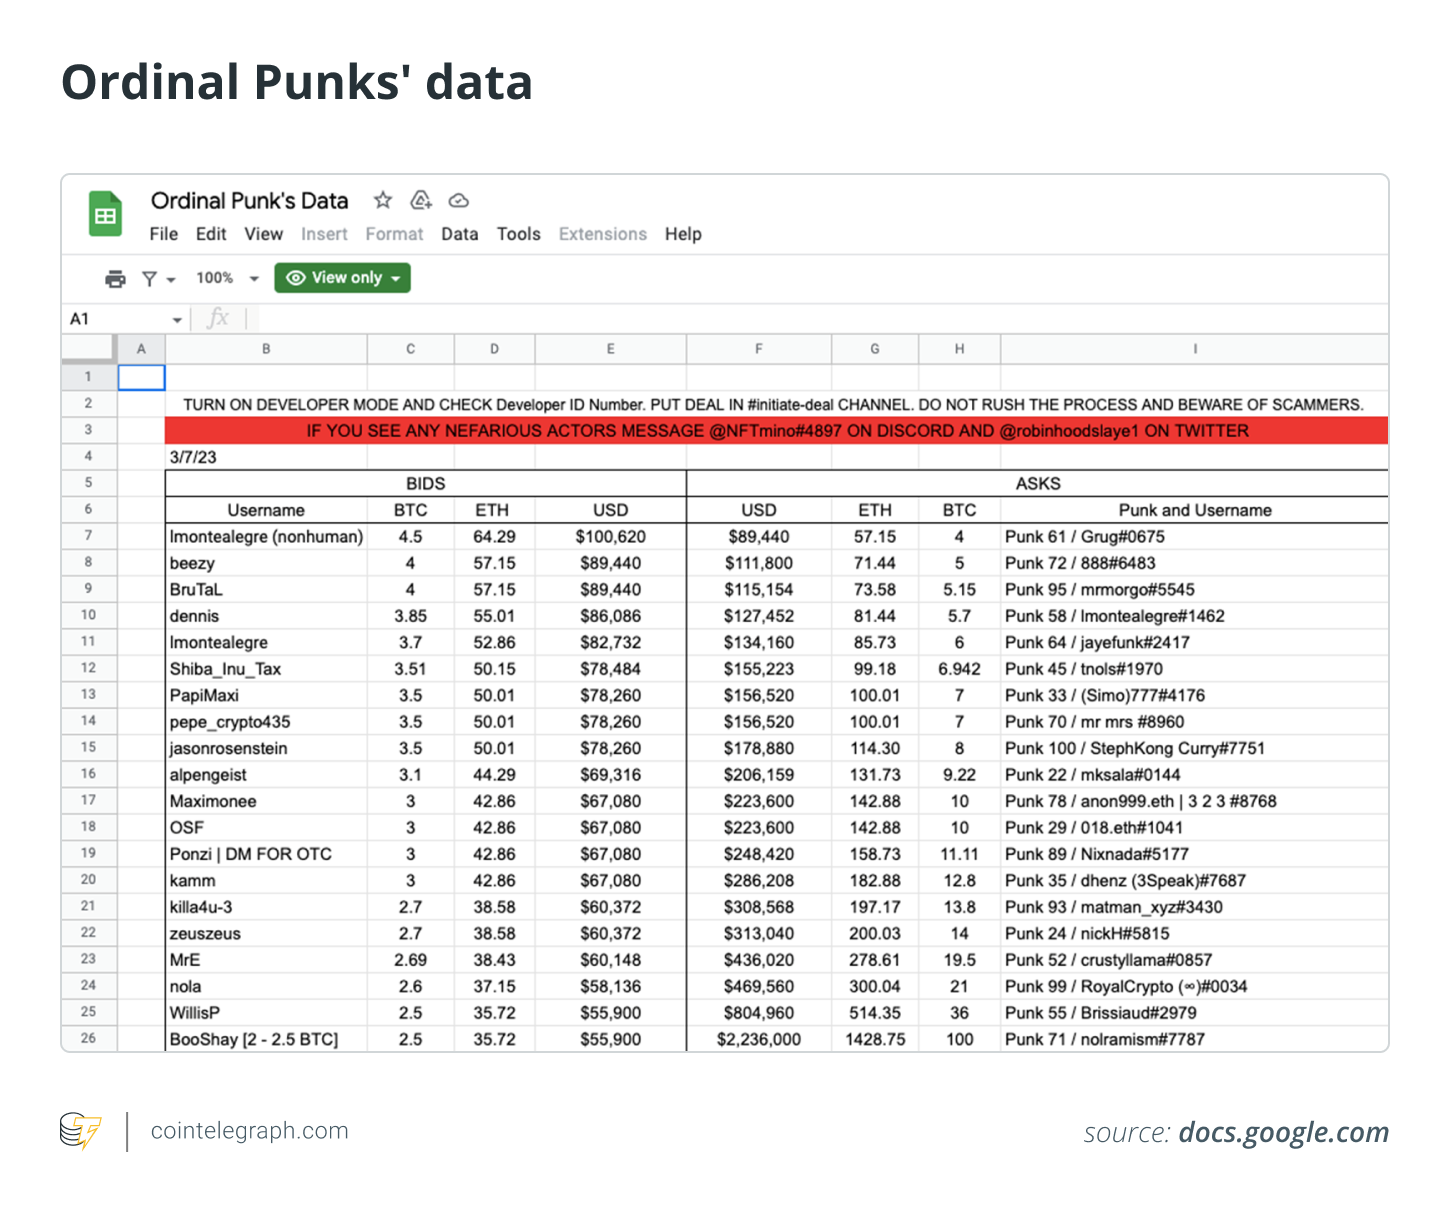Click the print icon in toolbar
1450x1212 pixels.
pos(116,279)
